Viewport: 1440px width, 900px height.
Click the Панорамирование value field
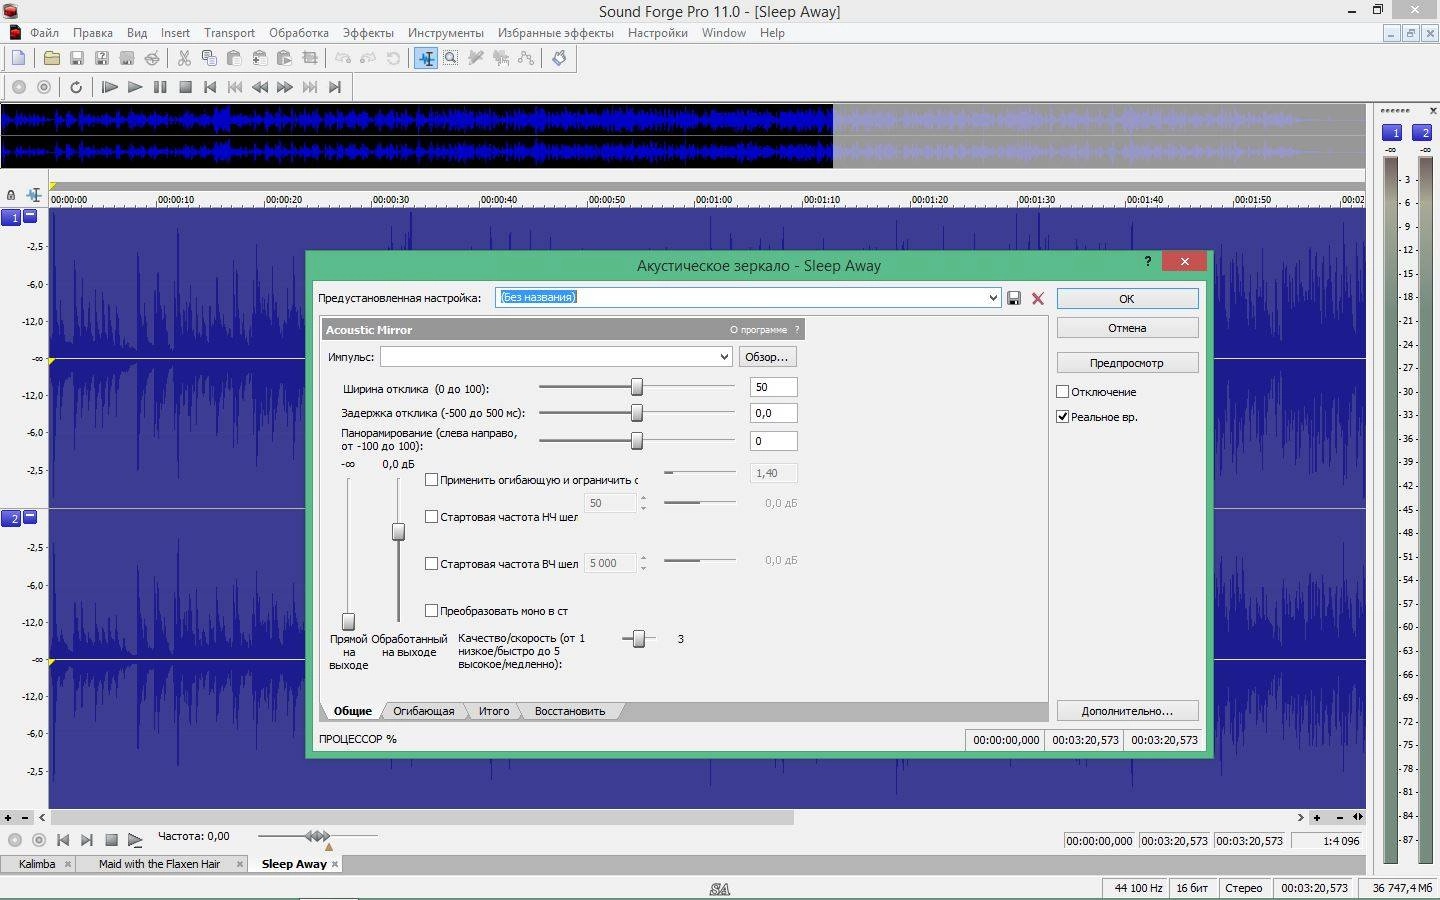click(x=773, y=441)
